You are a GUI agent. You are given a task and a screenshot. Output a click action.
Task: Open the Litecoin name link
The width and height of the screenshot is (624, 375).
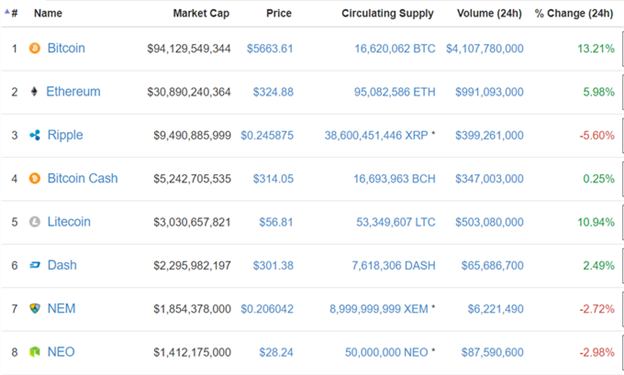pyautogui.click(x=69, y=222)
